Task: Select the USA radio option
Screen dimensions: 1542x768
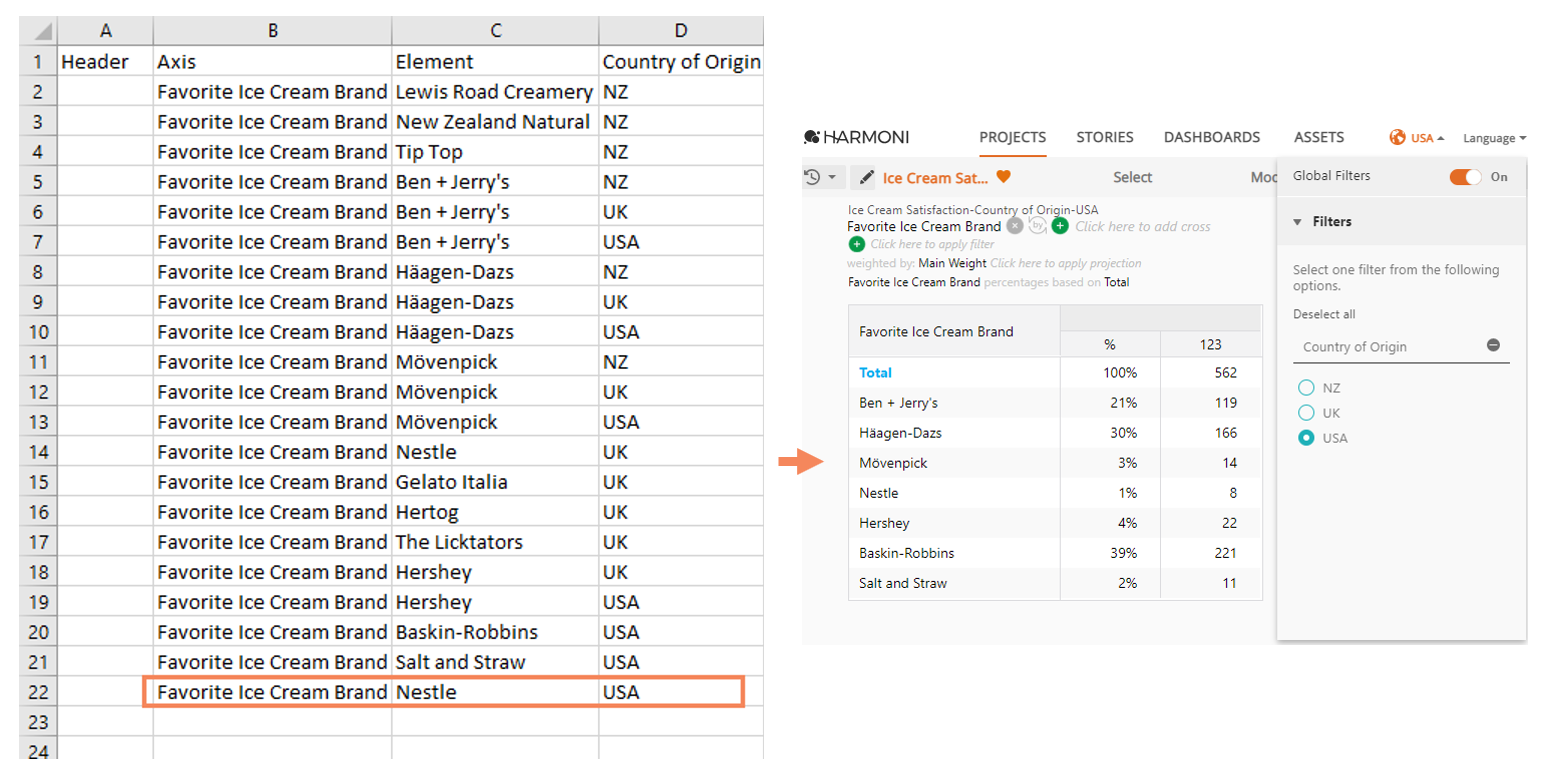Action: [1305, 438]
